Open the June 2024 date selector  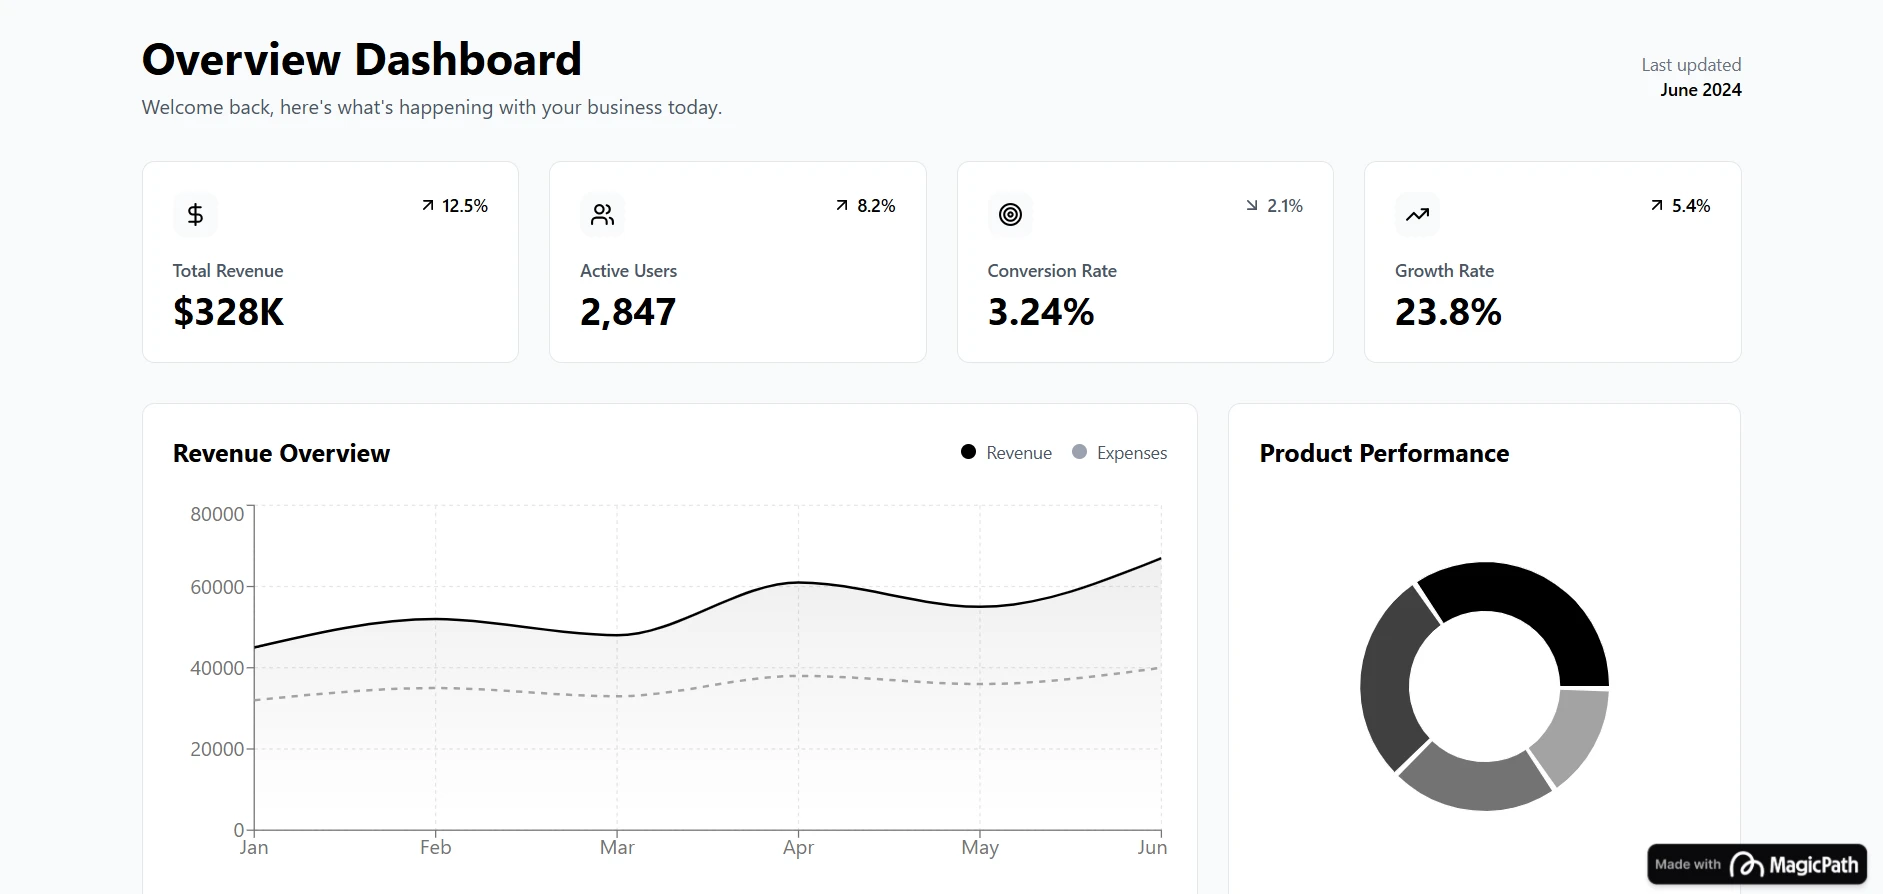[1700, 89]
